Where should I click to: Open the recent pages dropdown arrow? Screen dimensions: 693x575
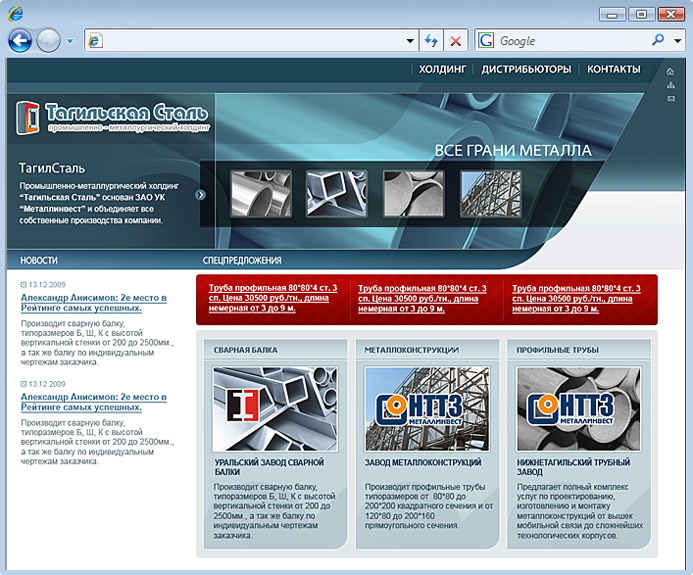(70, 41)
